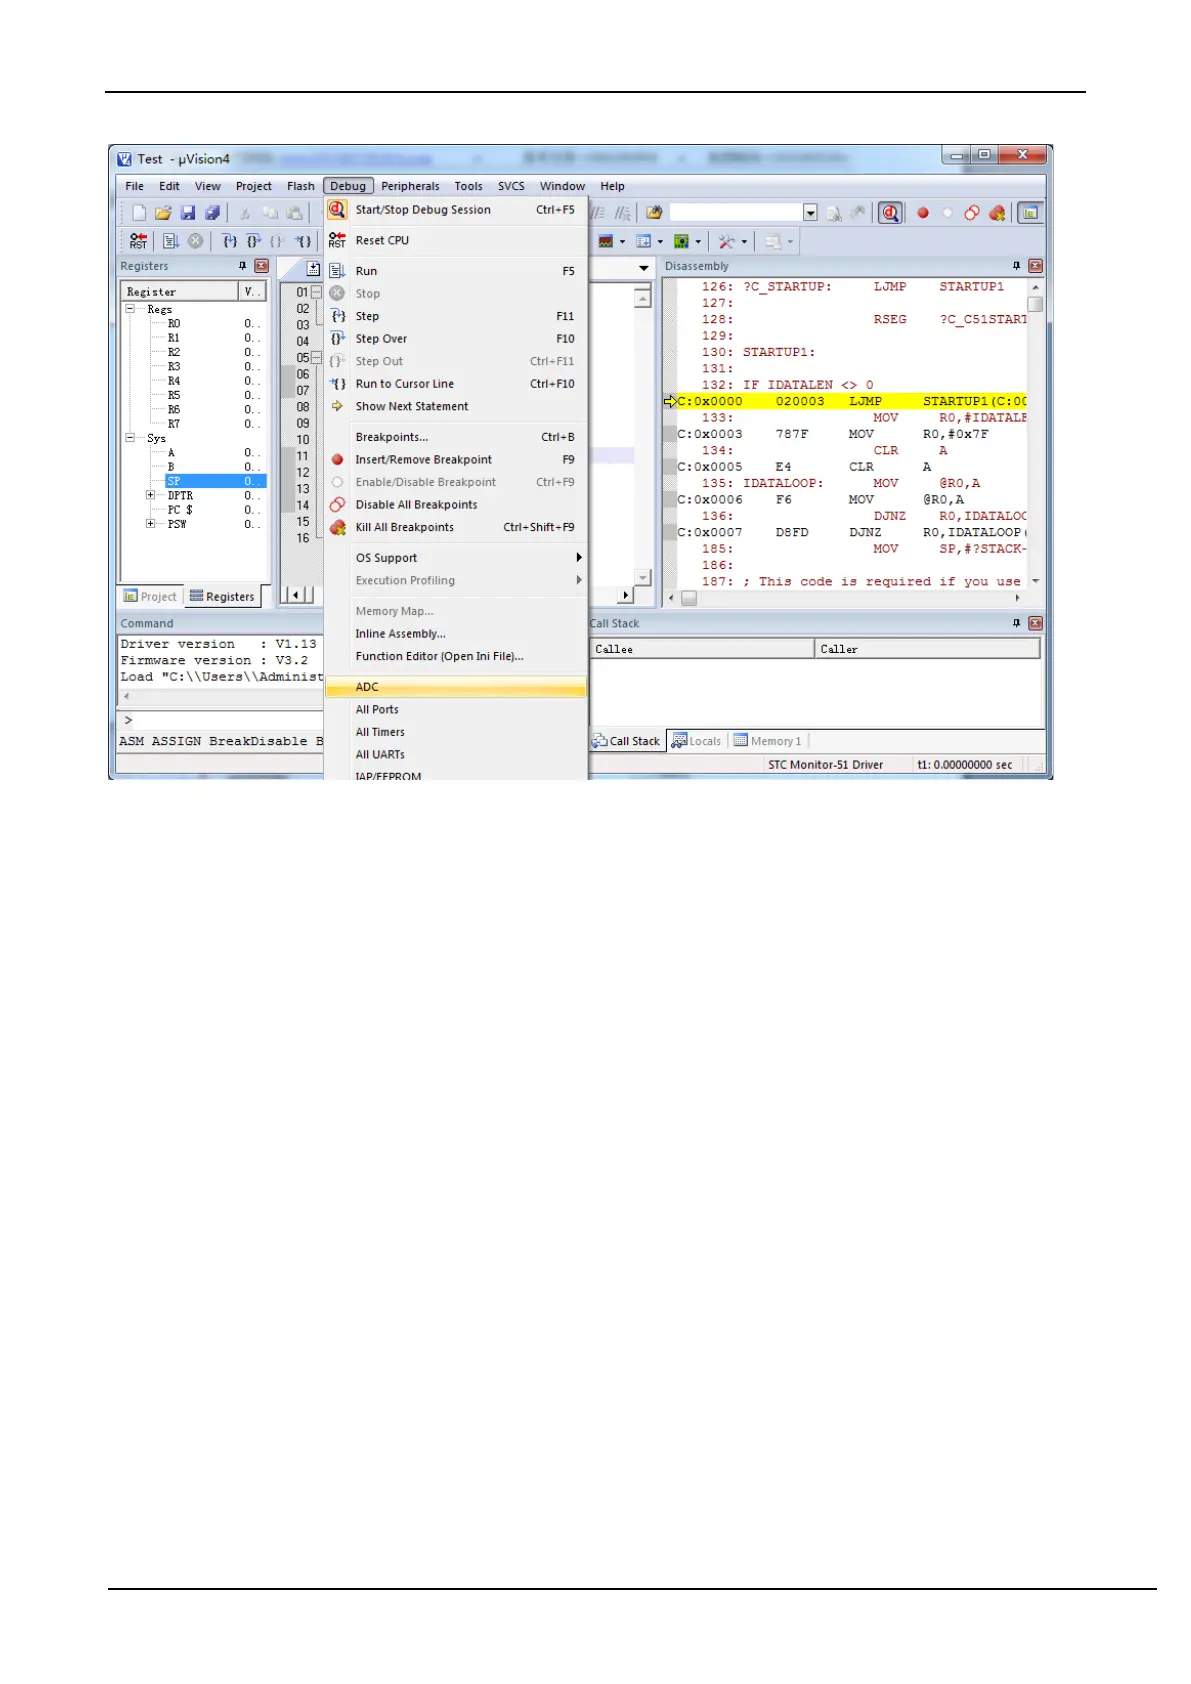1191x1684 pixels.
Task: Select the Call Stack tab
Action: coord(626,741)
